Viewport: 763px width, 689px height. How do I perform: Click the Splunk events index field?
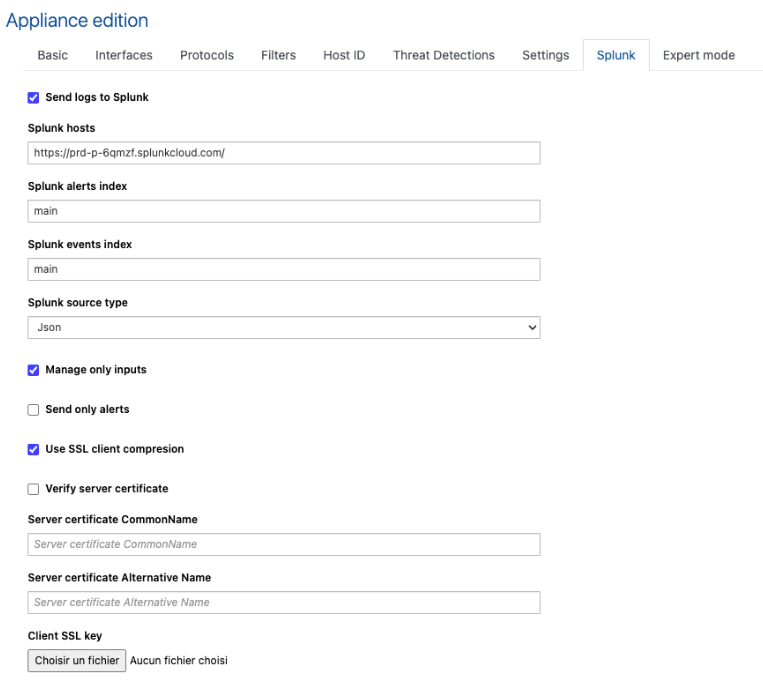tap(284, 269)
